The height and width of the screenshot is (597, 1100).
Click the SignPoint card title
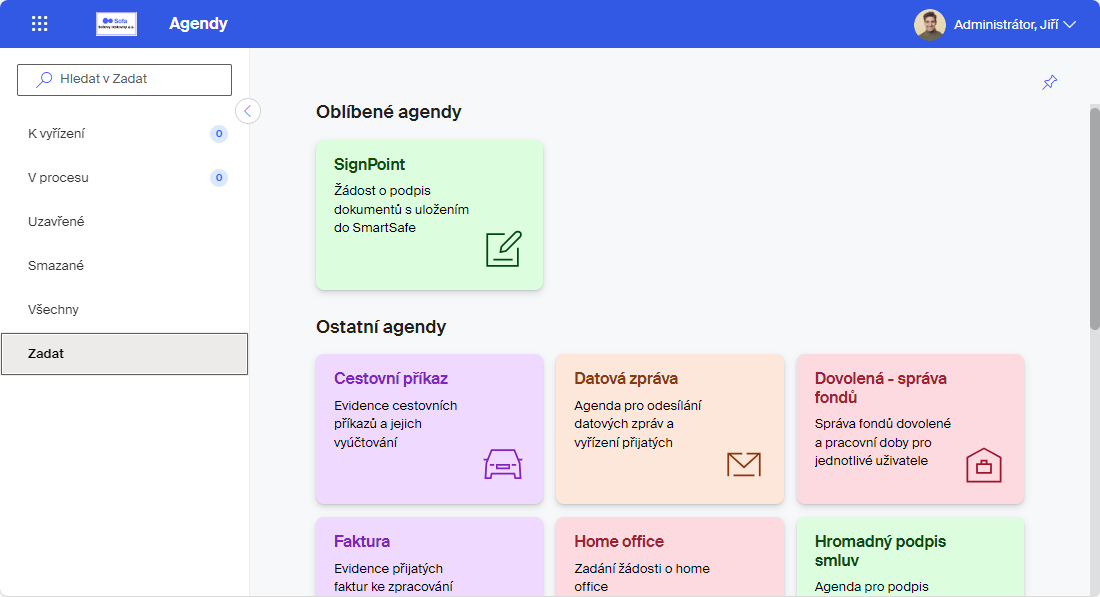[370, 164]
